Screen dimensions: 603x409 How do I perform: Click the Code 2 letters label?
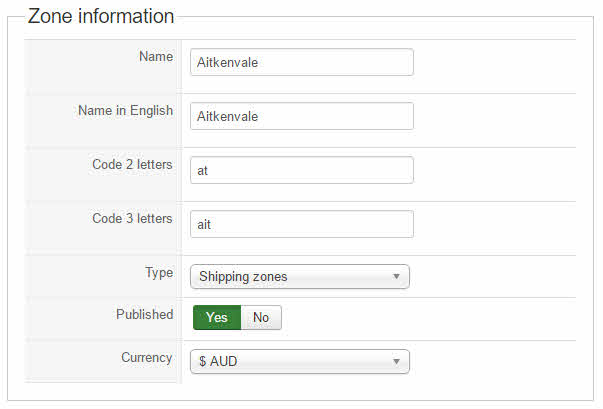point(132,164)
